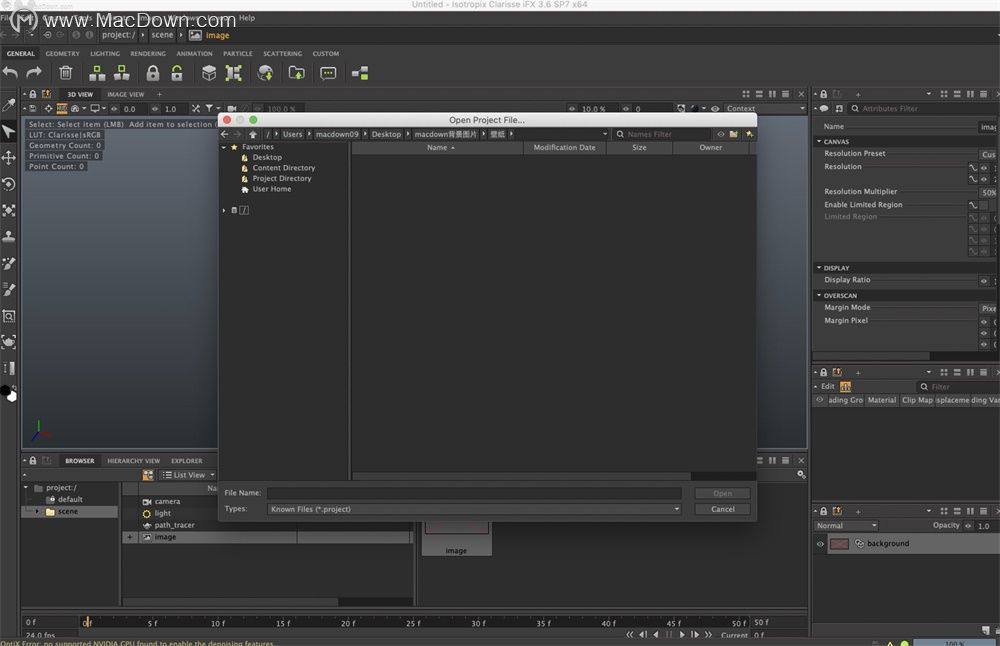Toggle the eye icon on the Resolution row

(983, 168)
